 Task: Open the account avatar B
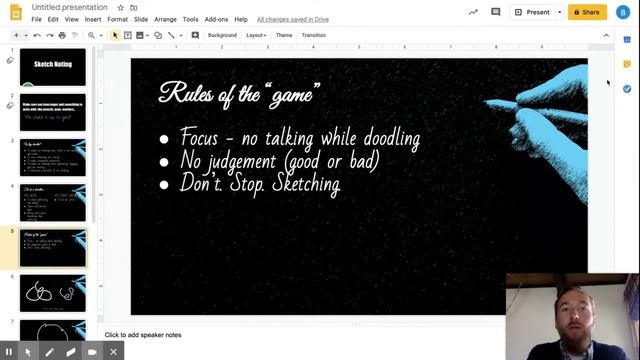tap(623, 13)
